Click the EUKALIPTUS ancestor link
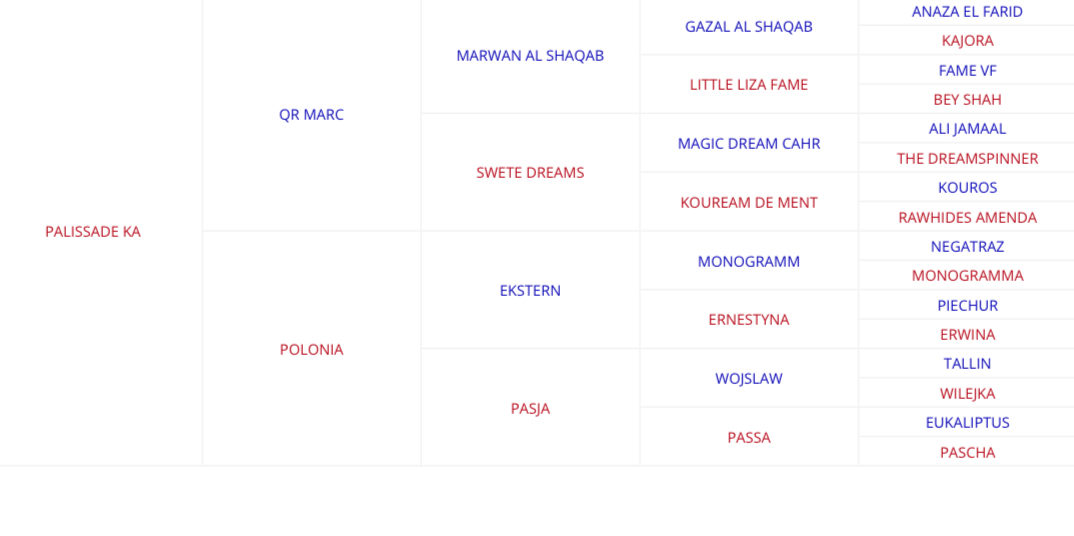Screen dimensions: 1074x536 click(967, 423)
